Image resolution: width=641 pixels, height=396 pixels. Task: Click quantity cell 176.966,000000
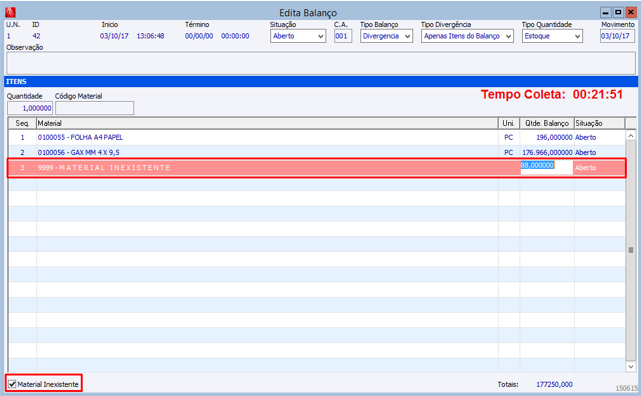[x=547, y=152]
